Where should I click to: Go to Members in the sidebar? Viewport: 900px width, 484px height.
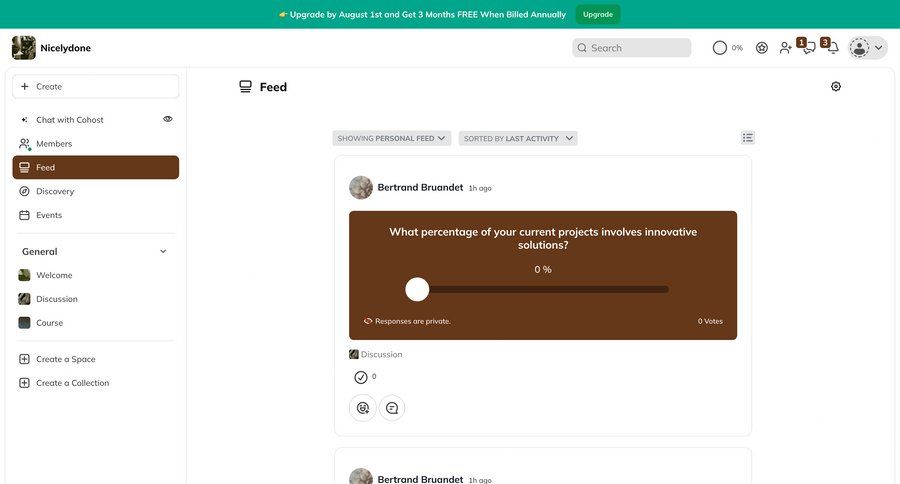coord(54,143)
